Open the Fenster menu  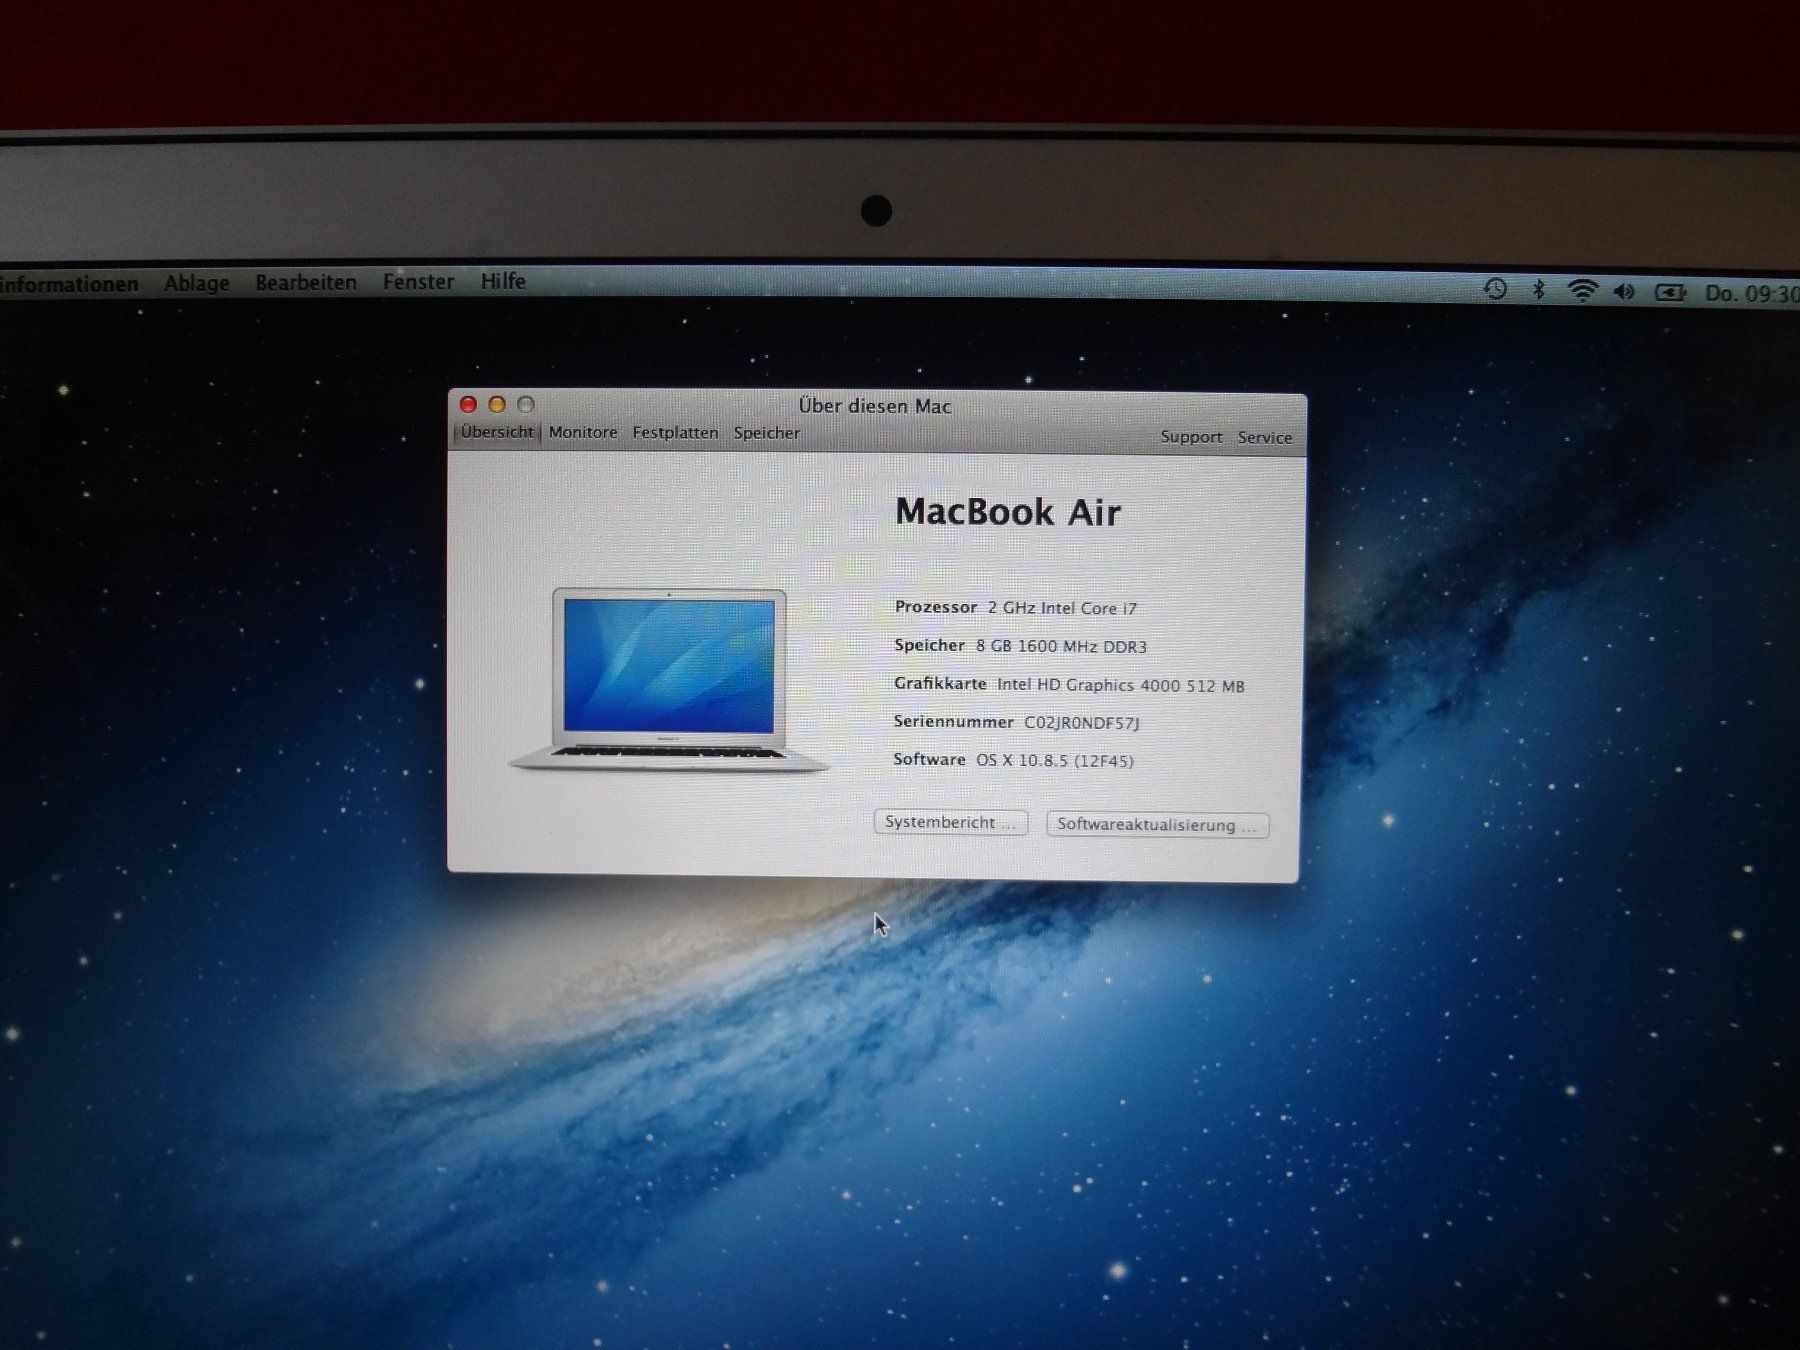(418, 282)
